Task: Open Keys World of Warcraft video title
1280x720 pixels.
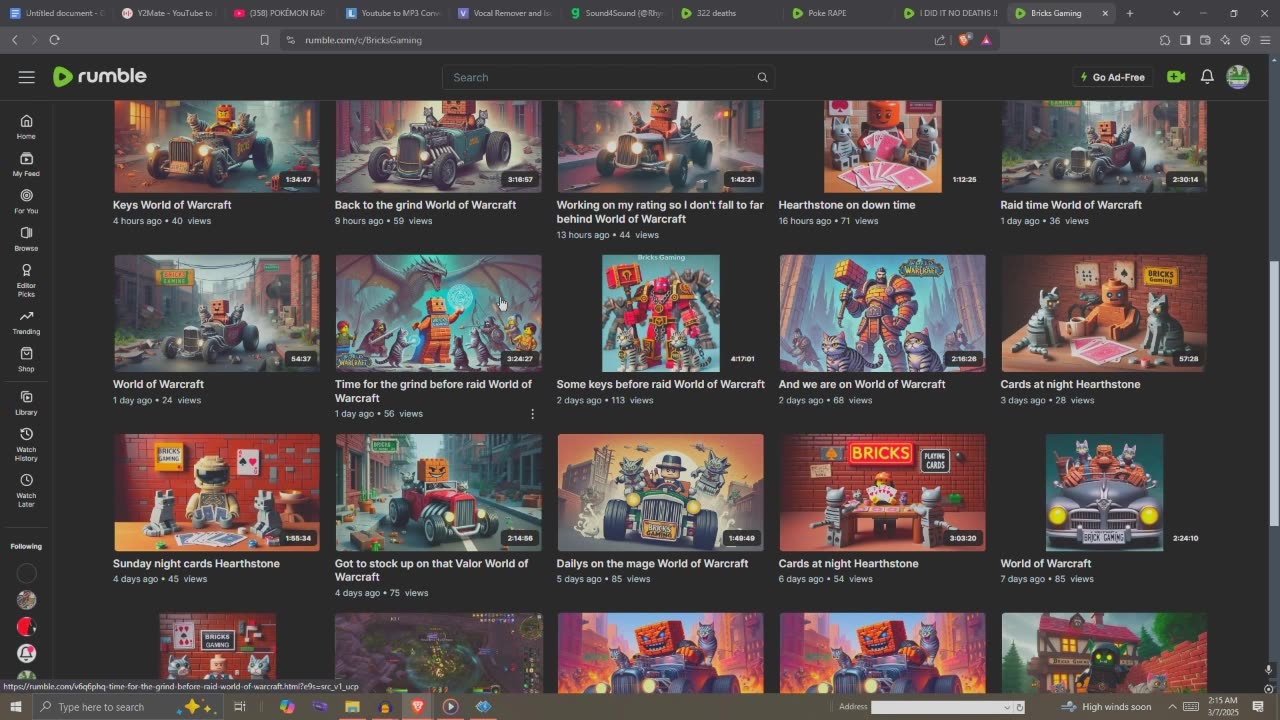Action: coord(172,205)
